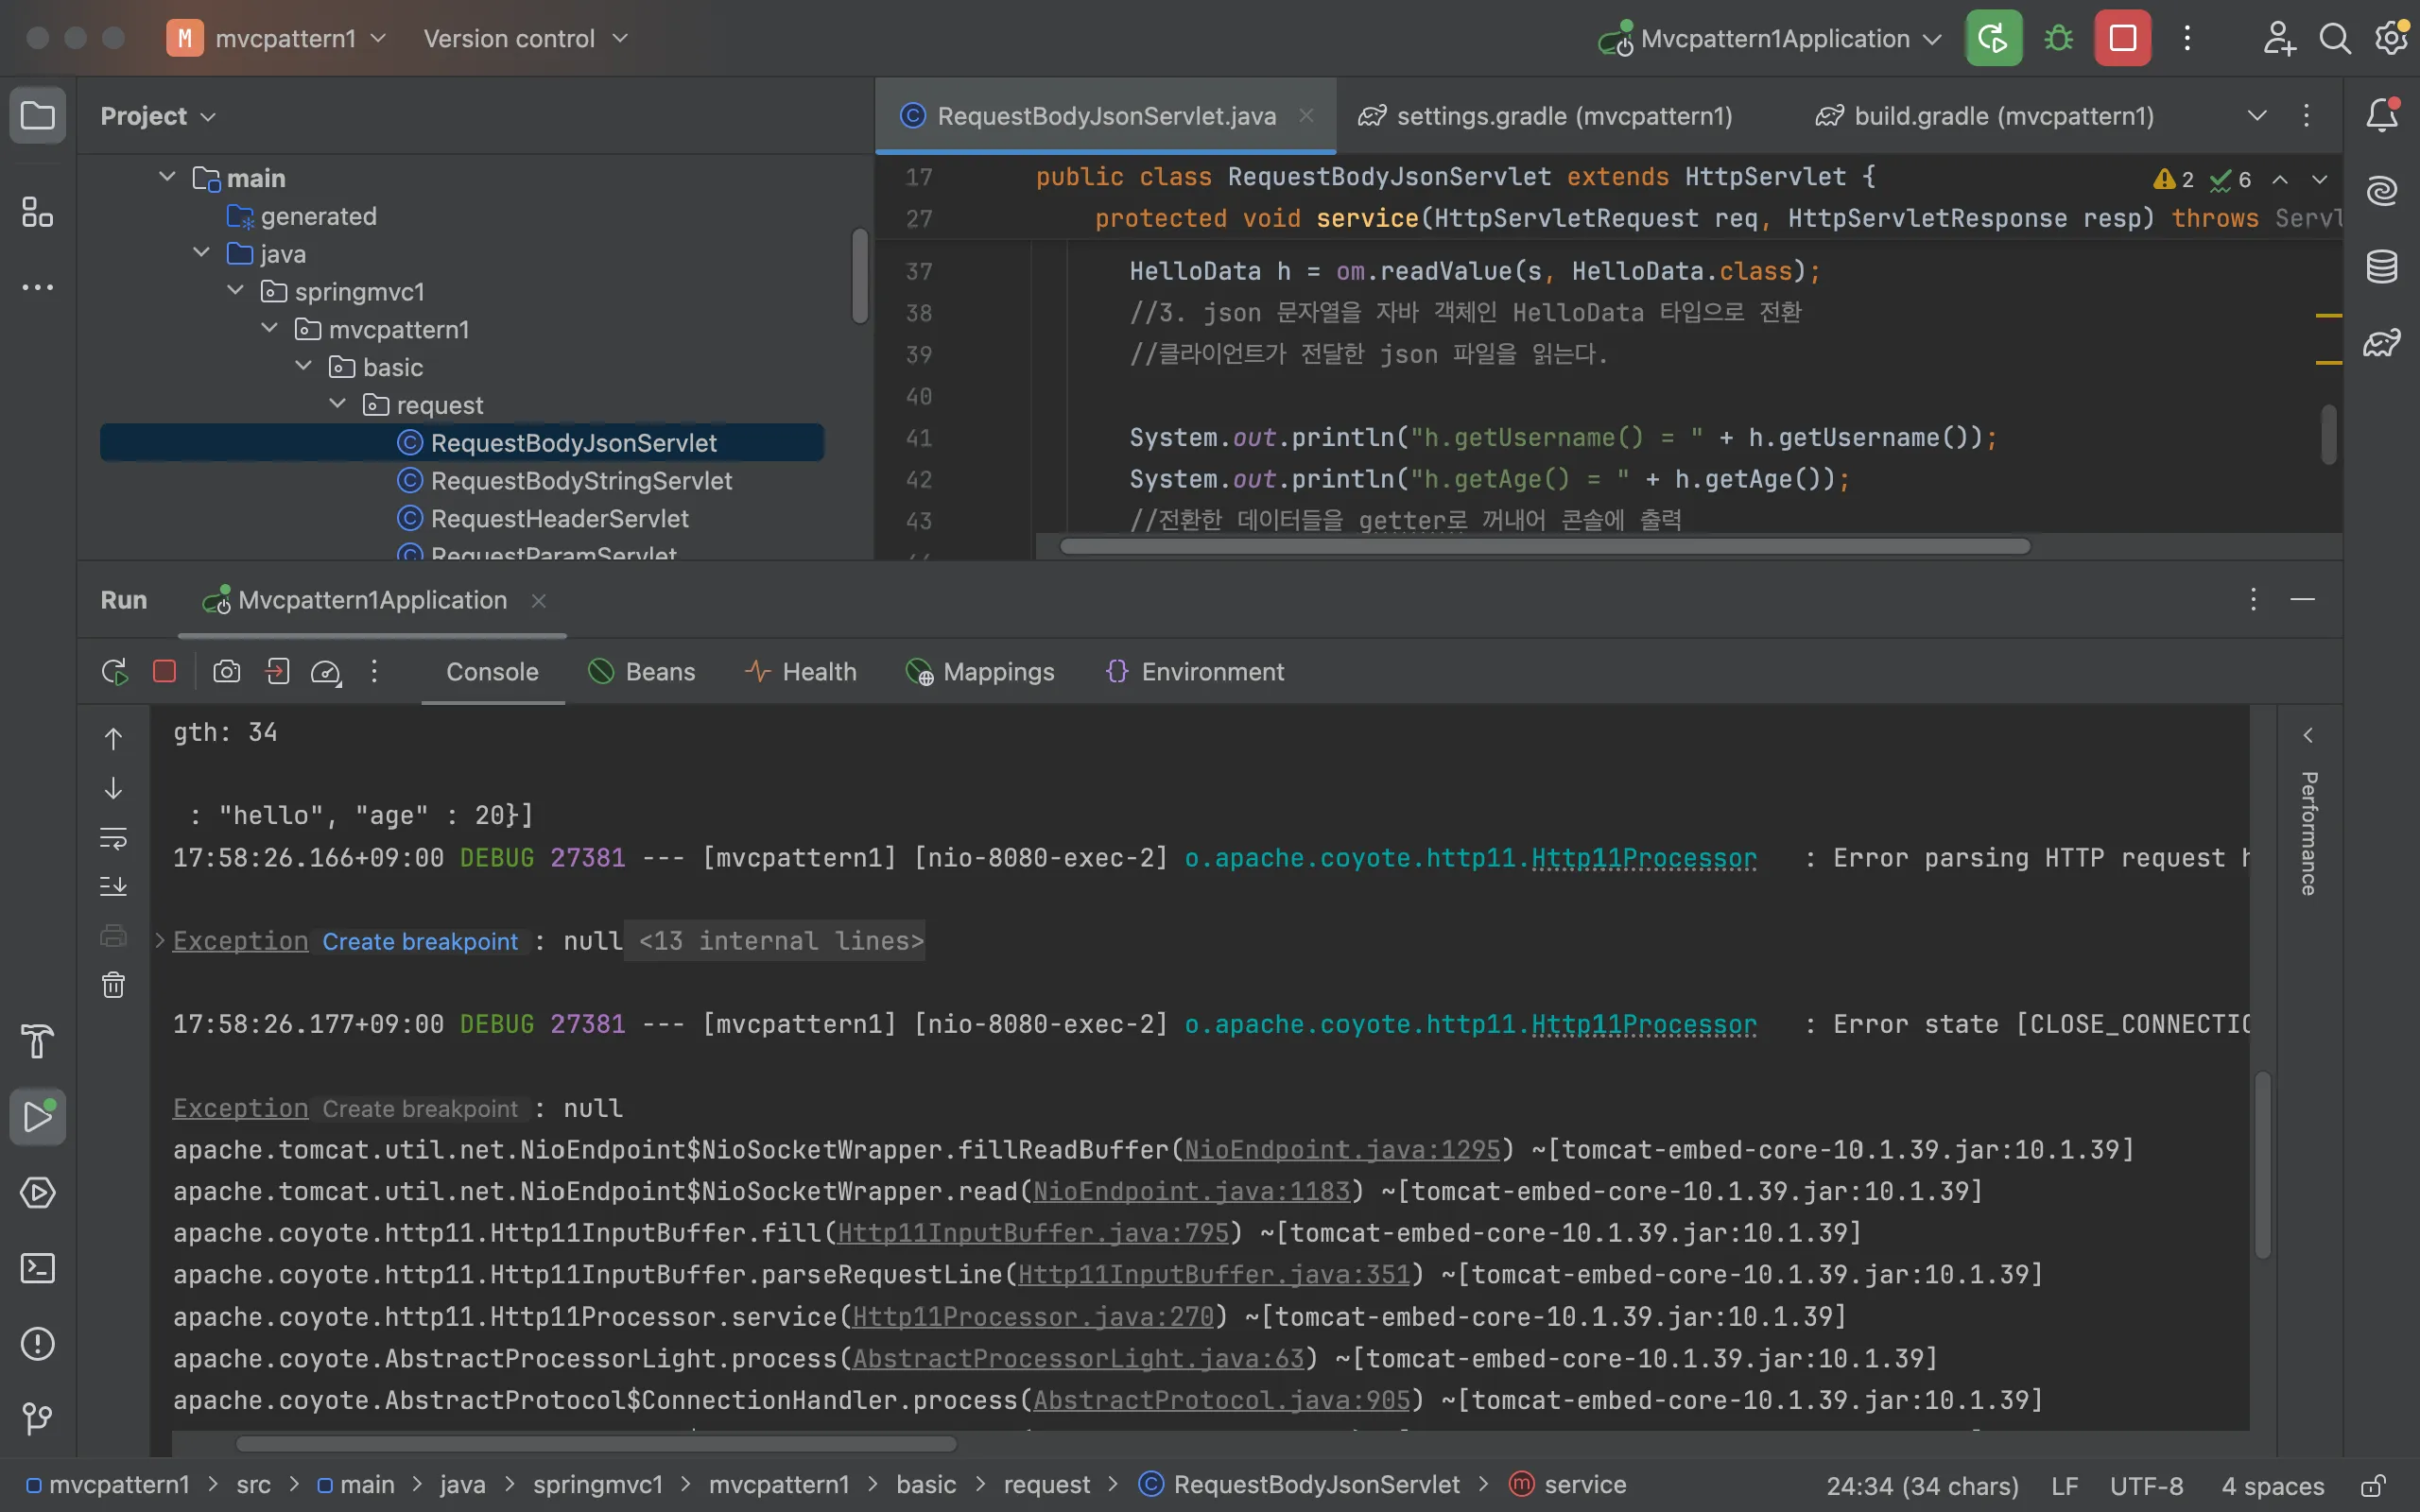
Task: Click the Rerun Mvcpattern1Application green button
Action: [x=1993, y=38]
